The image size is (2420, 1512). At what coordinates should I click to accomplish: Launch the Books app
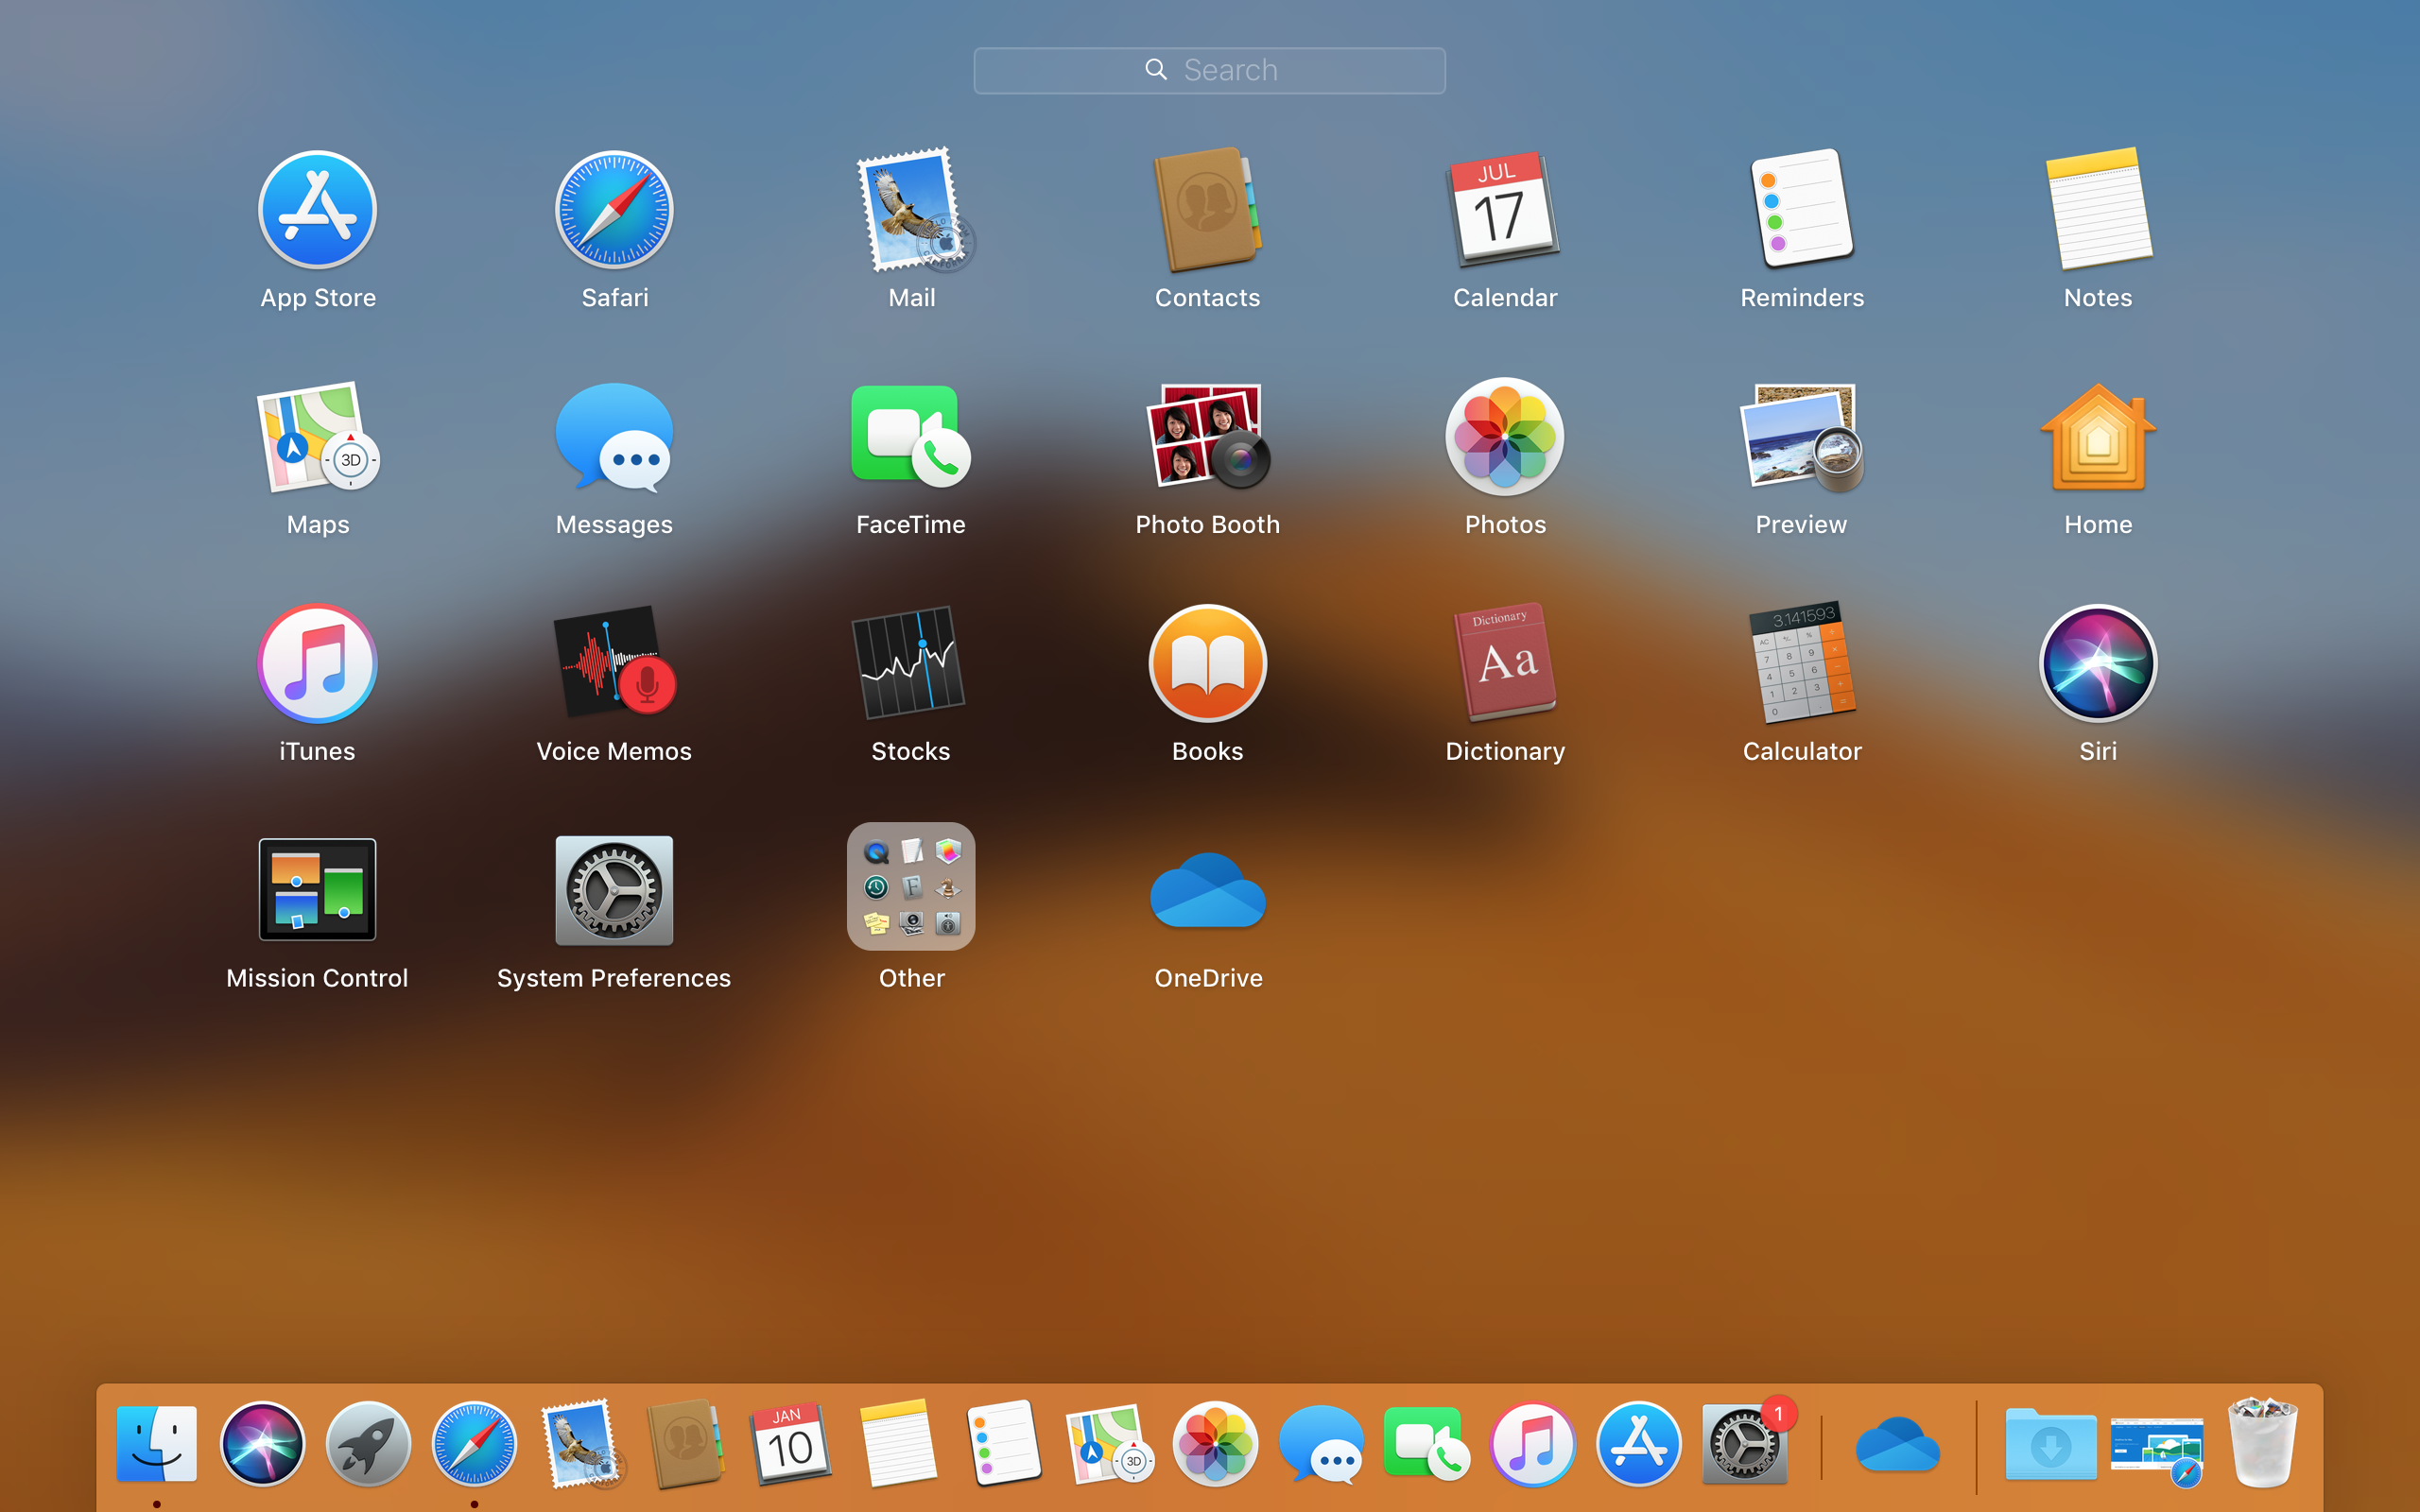[1207, 663]
